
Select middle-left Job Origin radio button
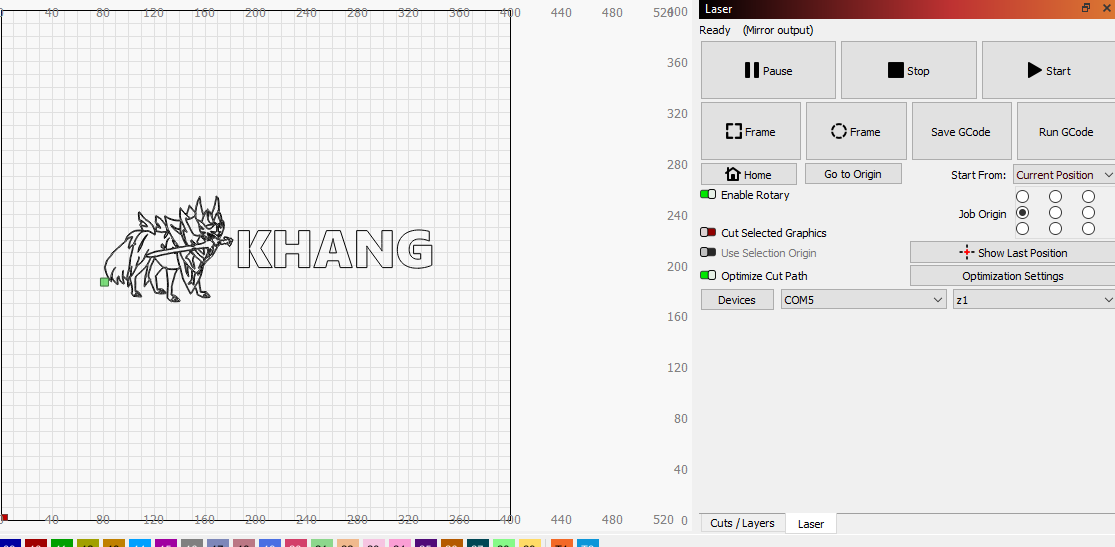click(x=1023, y=213)
